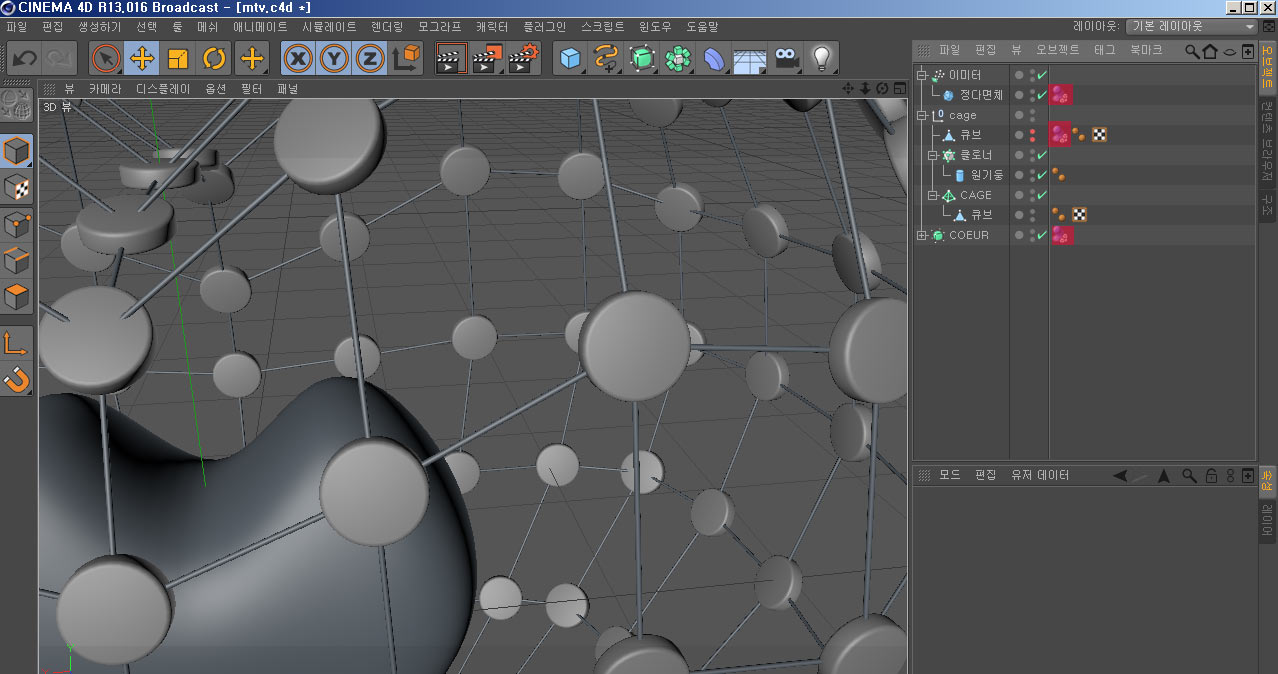The image size is (1278, 674).
Task: Render to Picture Viewer
Action: click(x=487, y=58)
